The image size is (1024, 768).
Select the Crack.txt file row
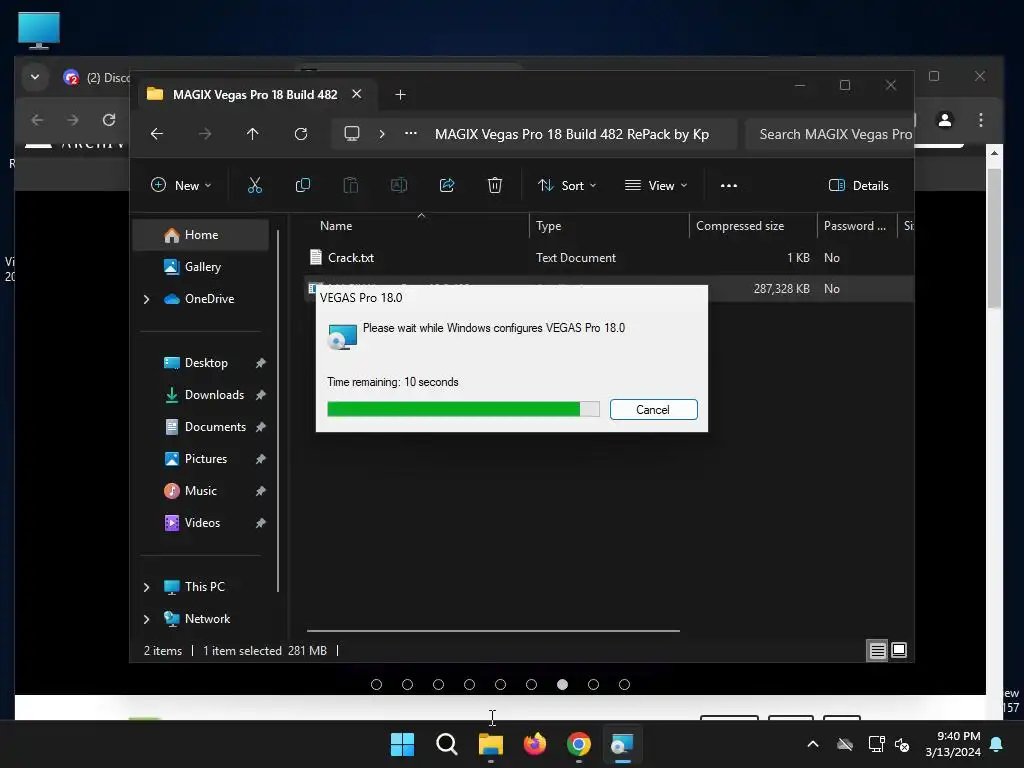609,258
